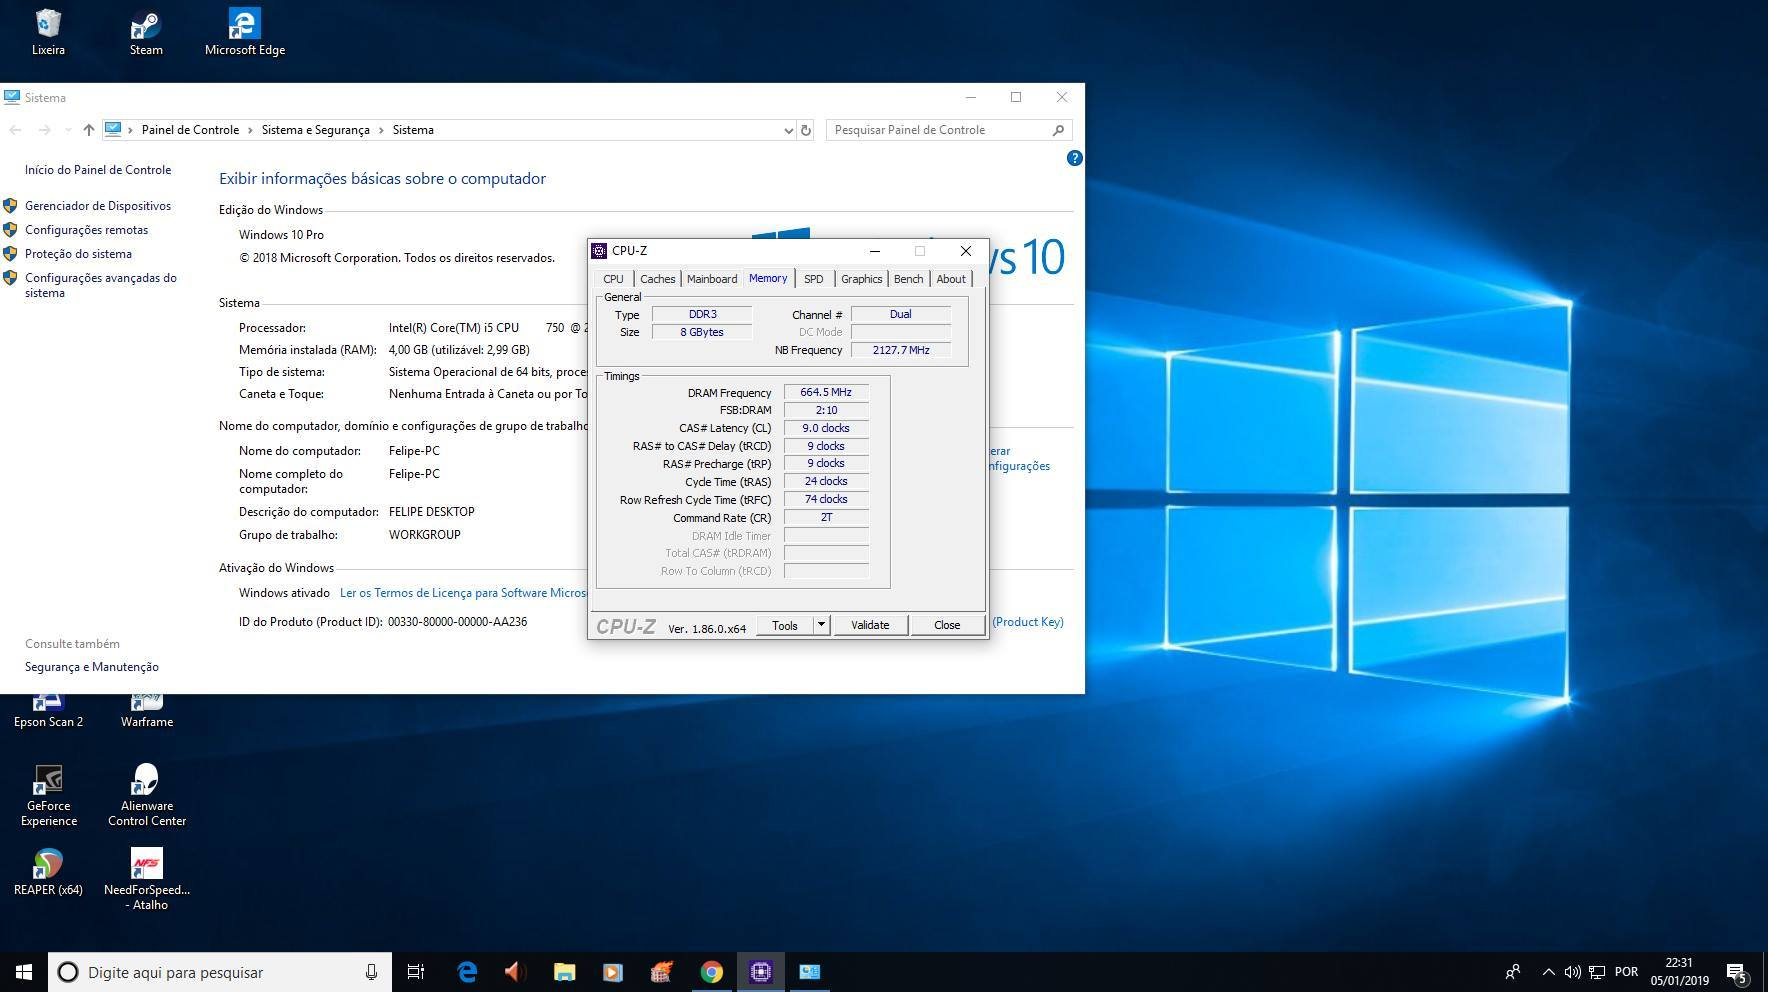Open Segurança e Manutenção link
This screenshot has width=1768, height=992.
pos(92,667)
